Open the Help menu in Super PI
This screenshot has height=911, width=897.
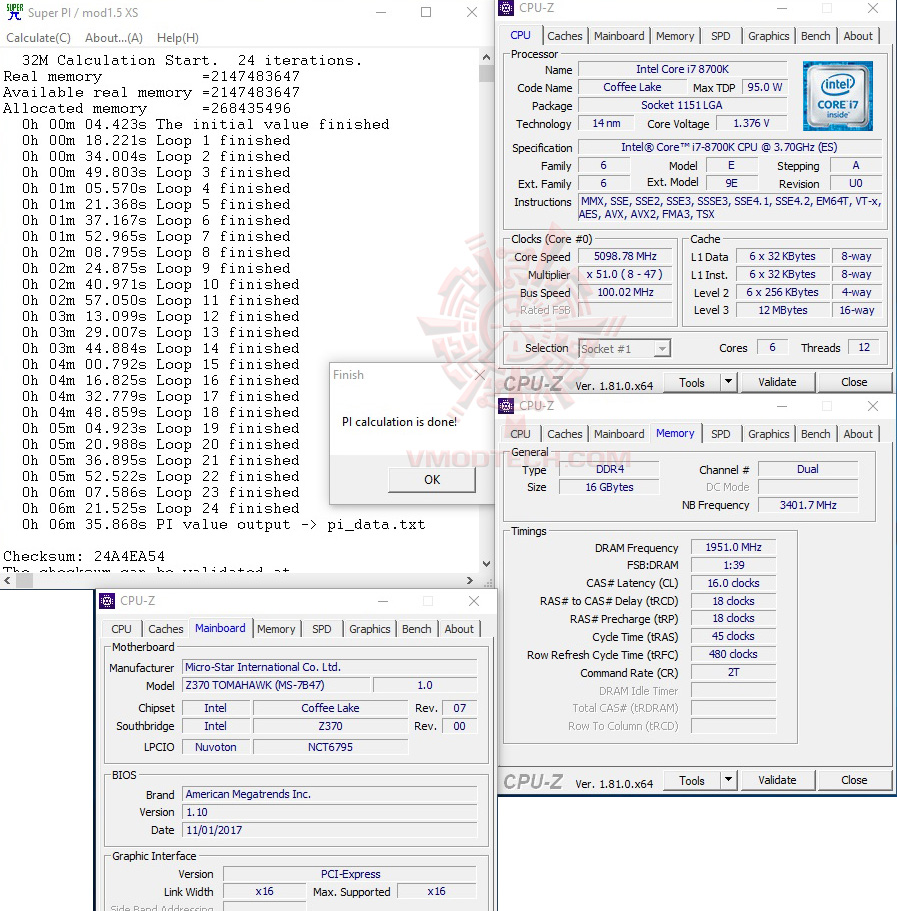click(x=178, y=38)
